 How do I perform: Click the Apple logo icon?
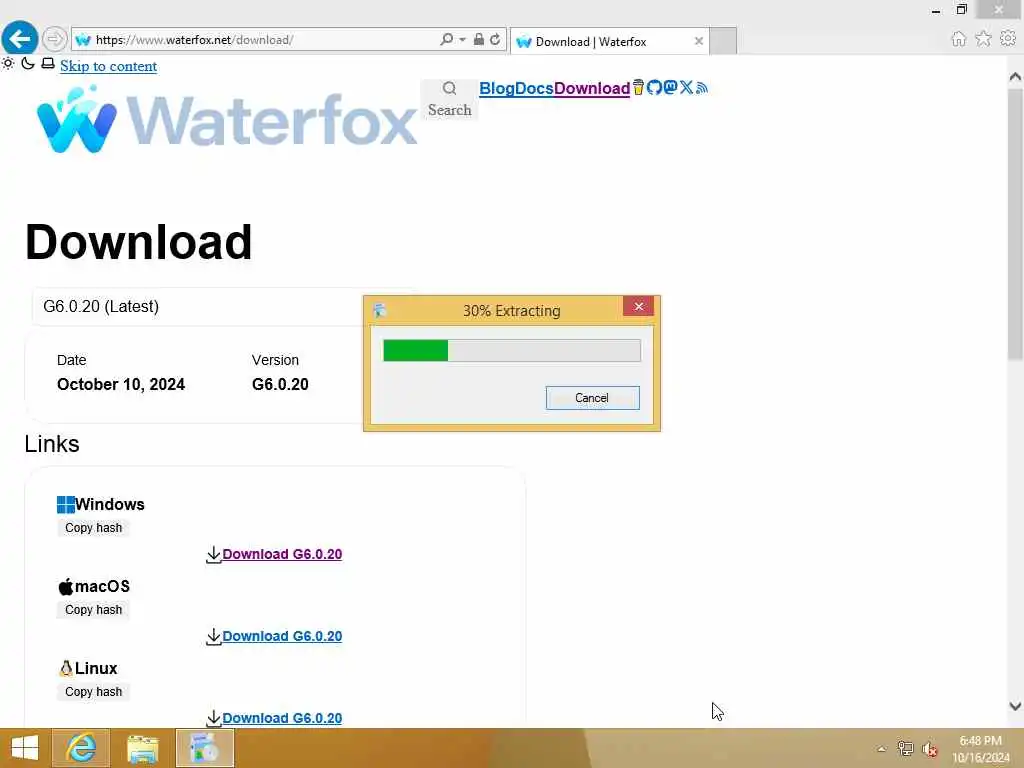tap(65, 586)
